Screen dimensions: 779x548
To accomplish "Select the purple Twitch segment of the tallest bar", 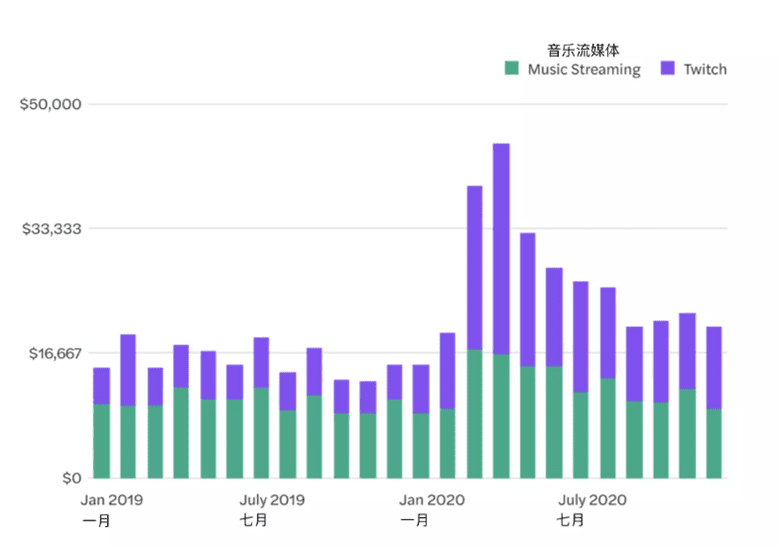I will click(501, 248).
